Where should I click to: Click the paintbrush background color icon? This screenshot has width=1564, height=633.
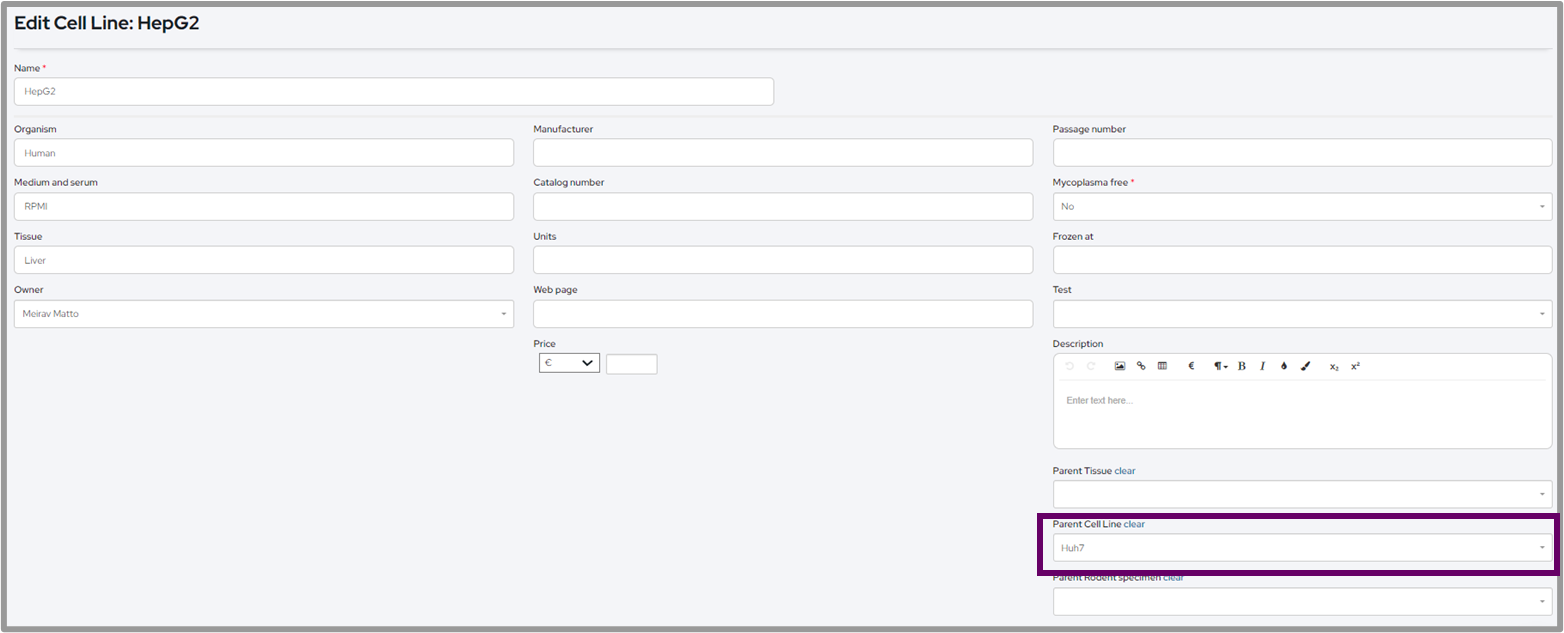pos(1305,366)
